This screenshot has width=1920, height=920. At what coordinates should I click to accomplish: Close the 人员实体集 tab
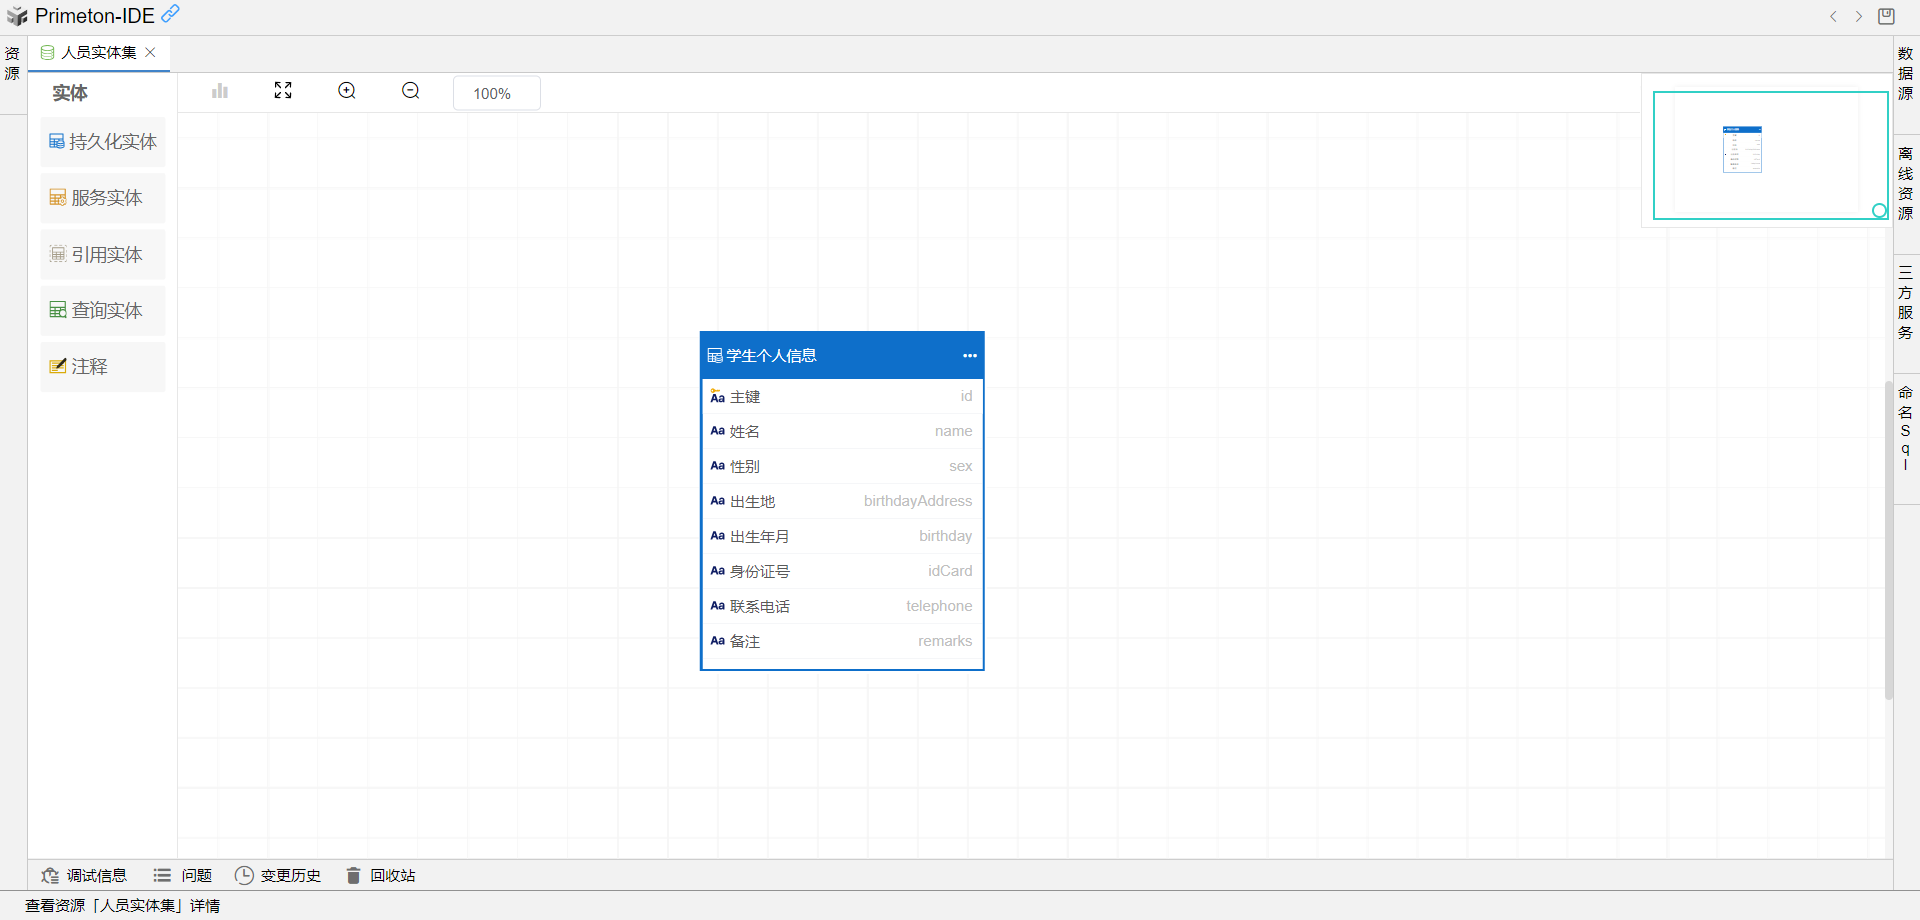(x=151, y=52)
